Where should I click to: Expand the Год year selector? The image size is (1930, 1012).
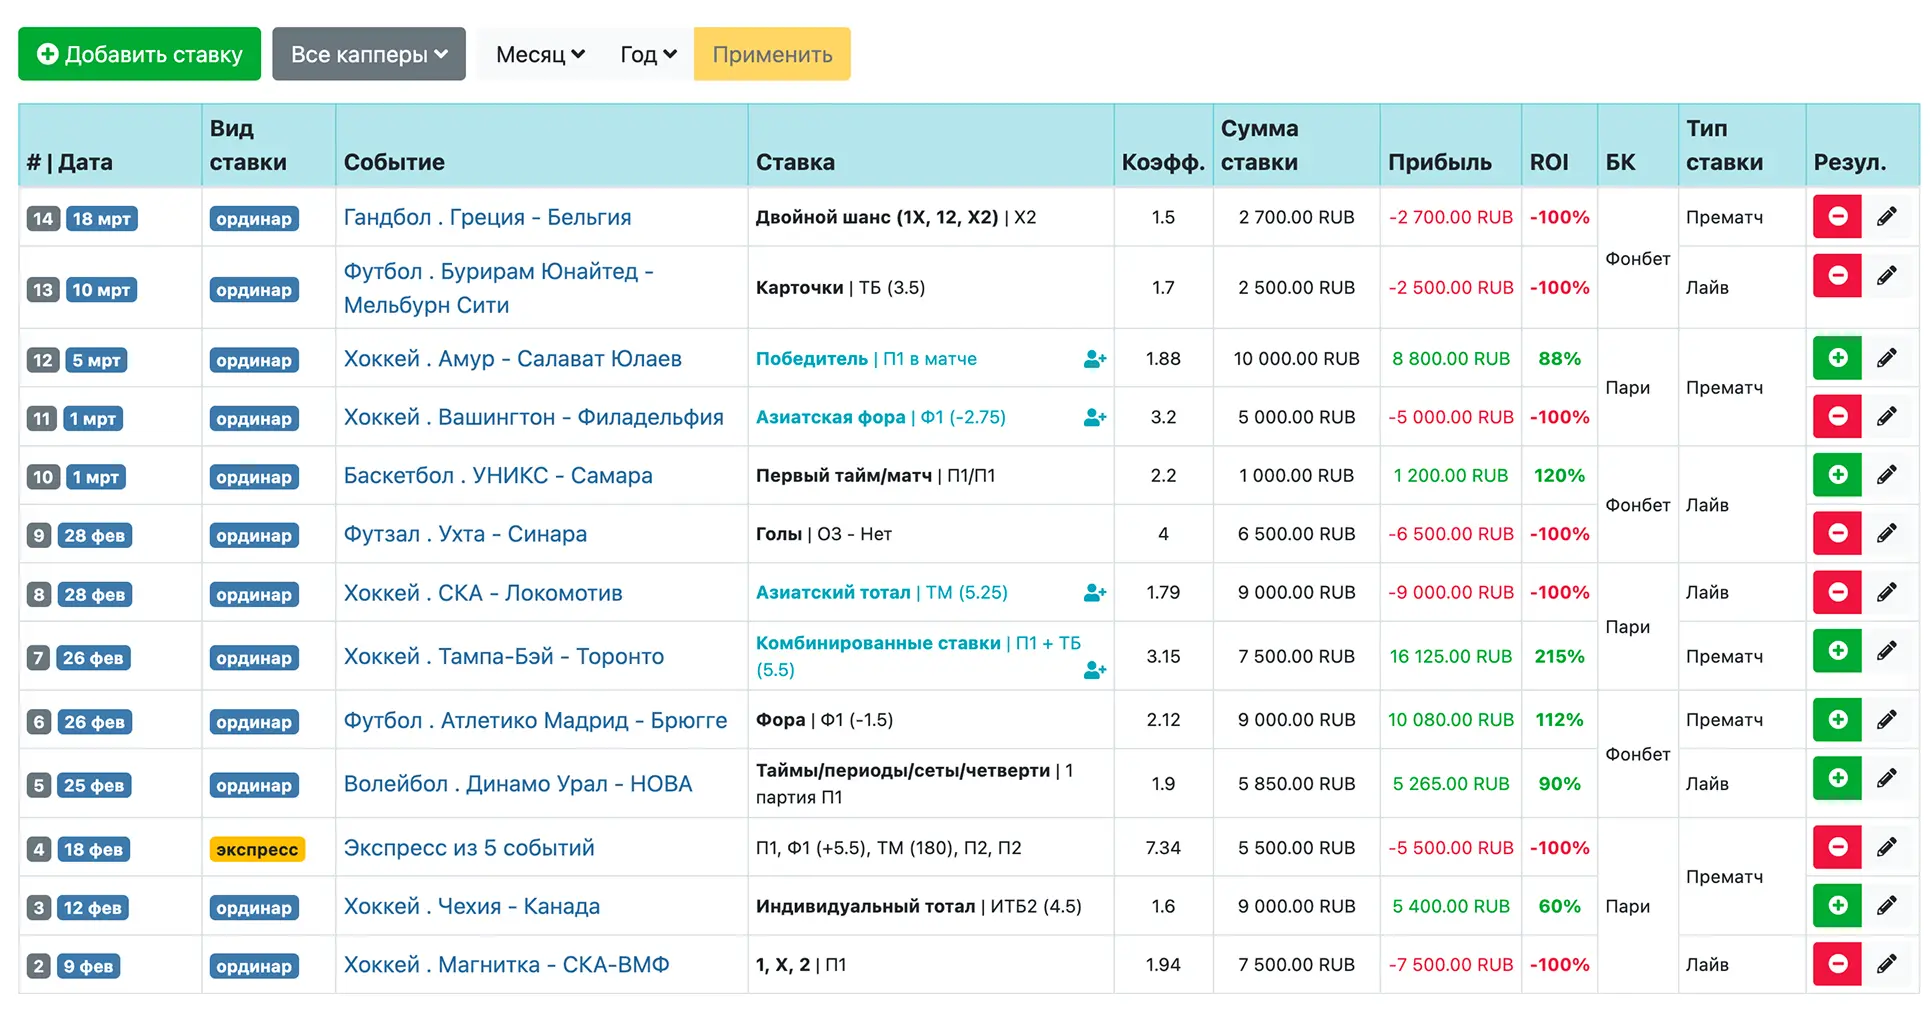click(647, 54)
